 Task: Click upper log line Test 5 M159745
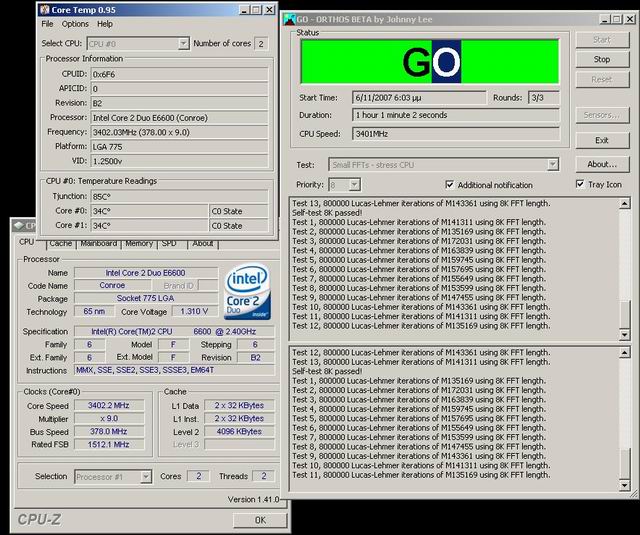pyautogui.click(x=419, y=260)
